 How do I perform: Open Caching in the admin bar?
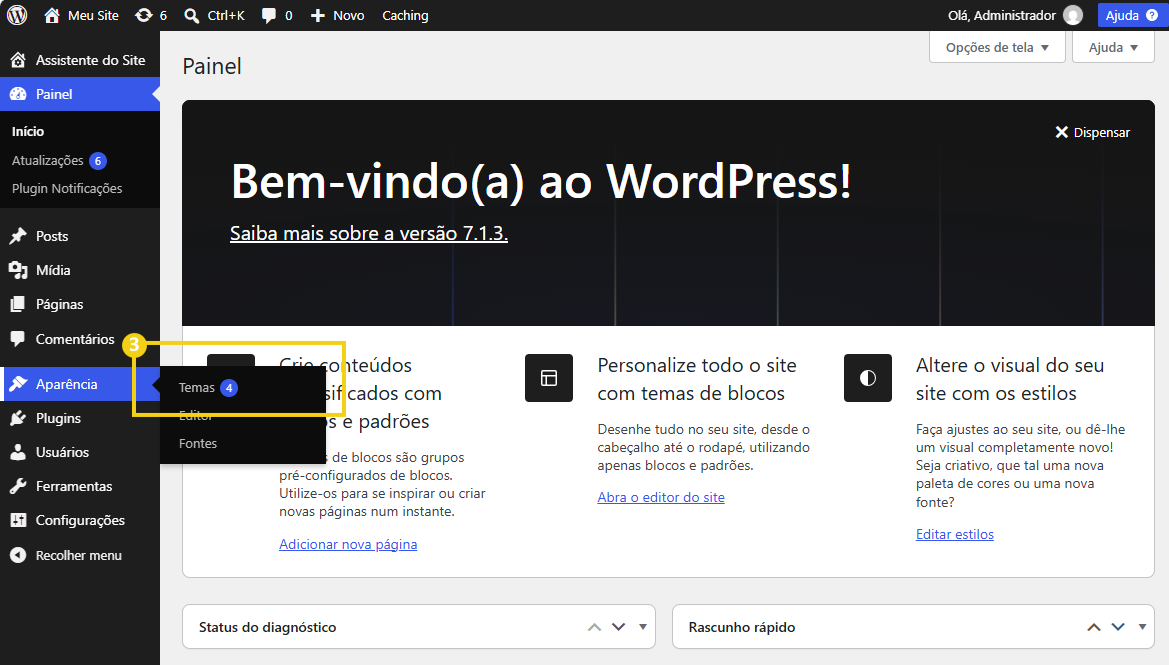[405, 15]
